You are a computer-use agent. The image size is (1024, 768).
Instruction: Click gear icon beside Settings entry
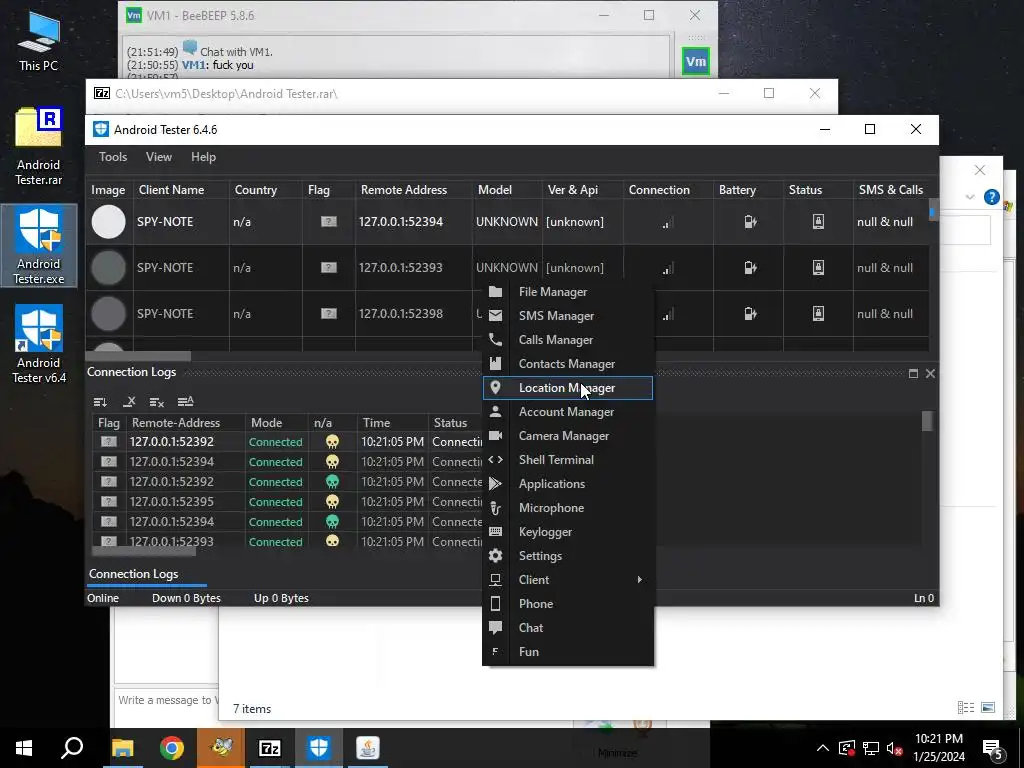pos(496,556)
